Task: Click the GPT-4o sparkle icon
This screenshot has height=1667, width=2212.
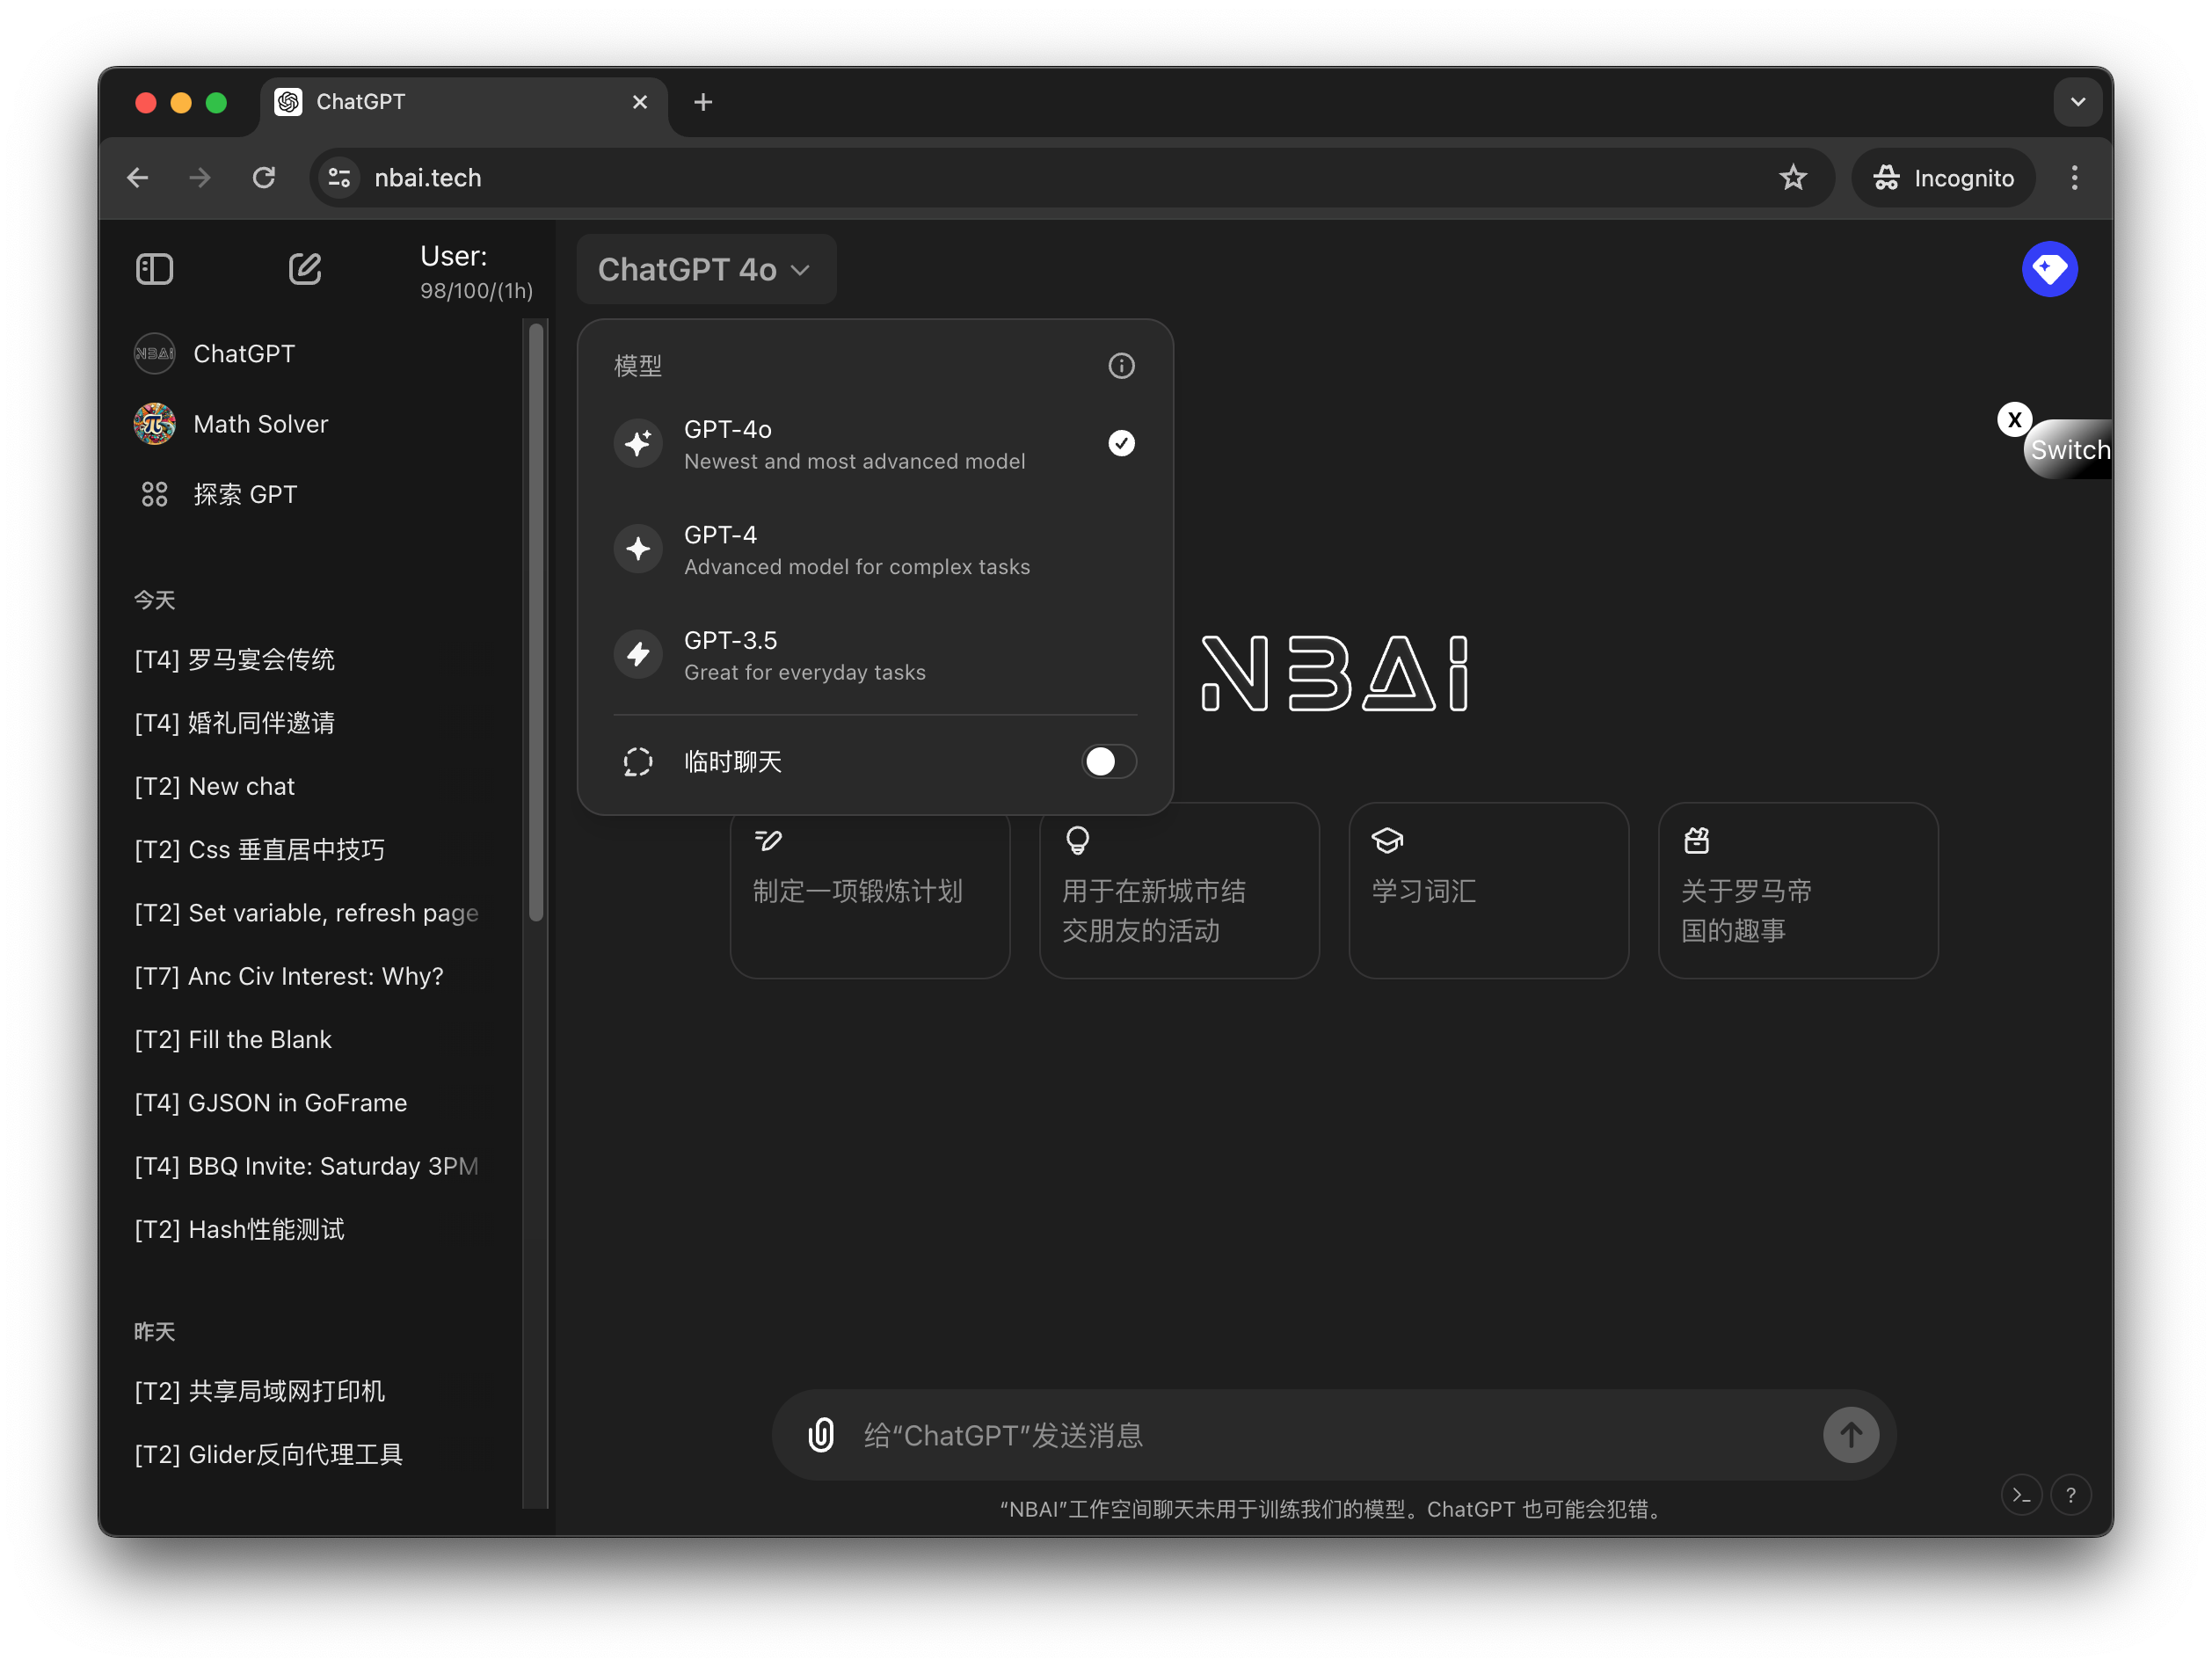Action: (x=638, y=444)
